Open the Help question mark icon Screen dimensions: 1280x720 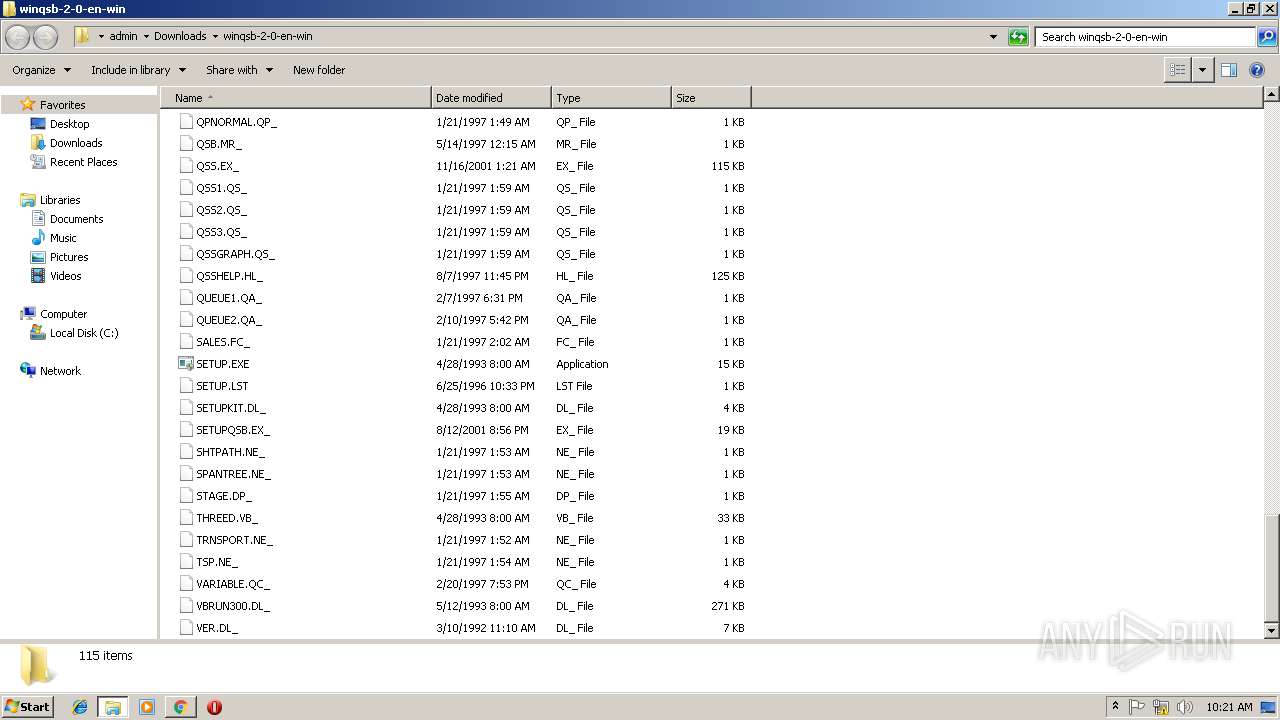1258,70
